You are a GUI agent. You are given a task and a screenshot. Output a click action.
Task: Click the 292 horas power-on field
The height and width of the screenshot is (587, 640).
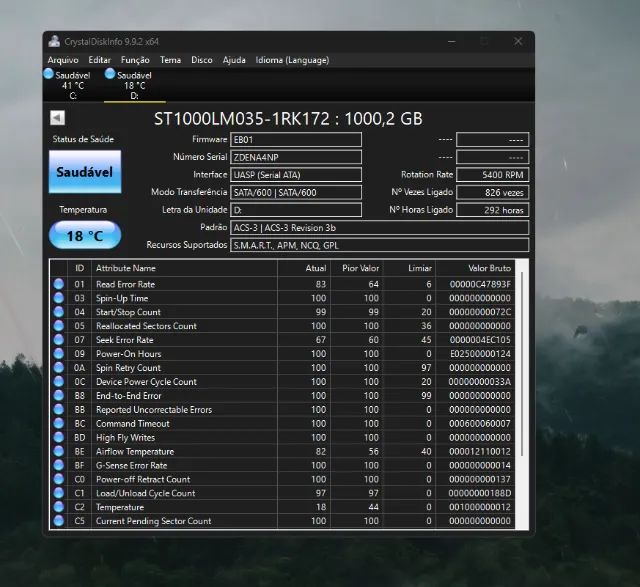click(493, 210)
